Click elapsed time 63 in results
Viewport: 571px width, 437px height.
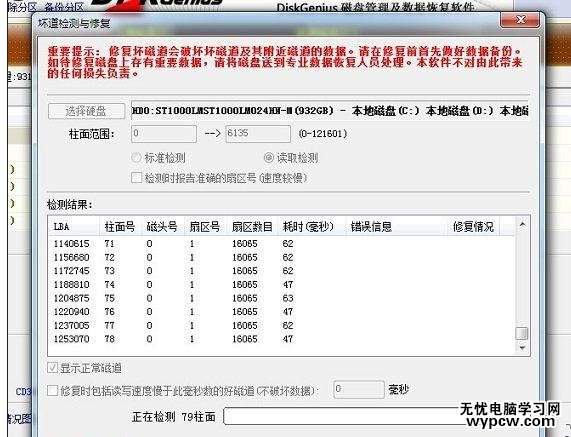pos(288,298)
